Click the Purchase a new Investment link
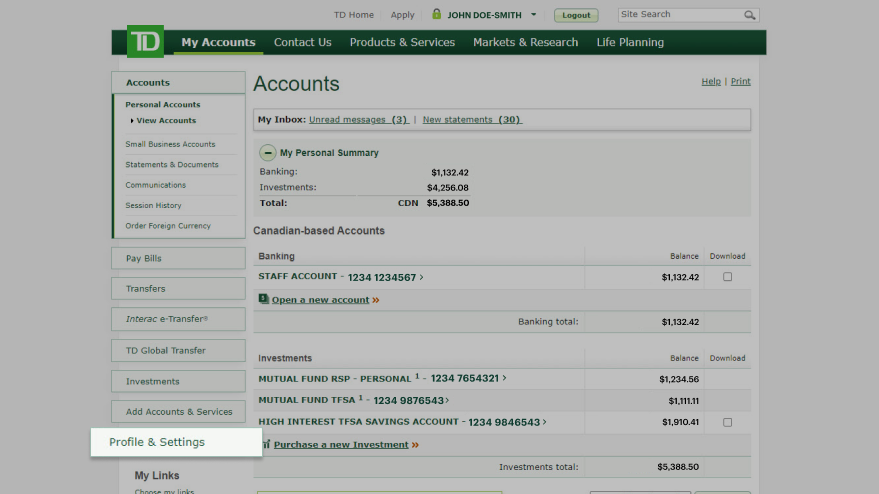Image resolution: width=879 pixels, height=494 pixels. 341,445
